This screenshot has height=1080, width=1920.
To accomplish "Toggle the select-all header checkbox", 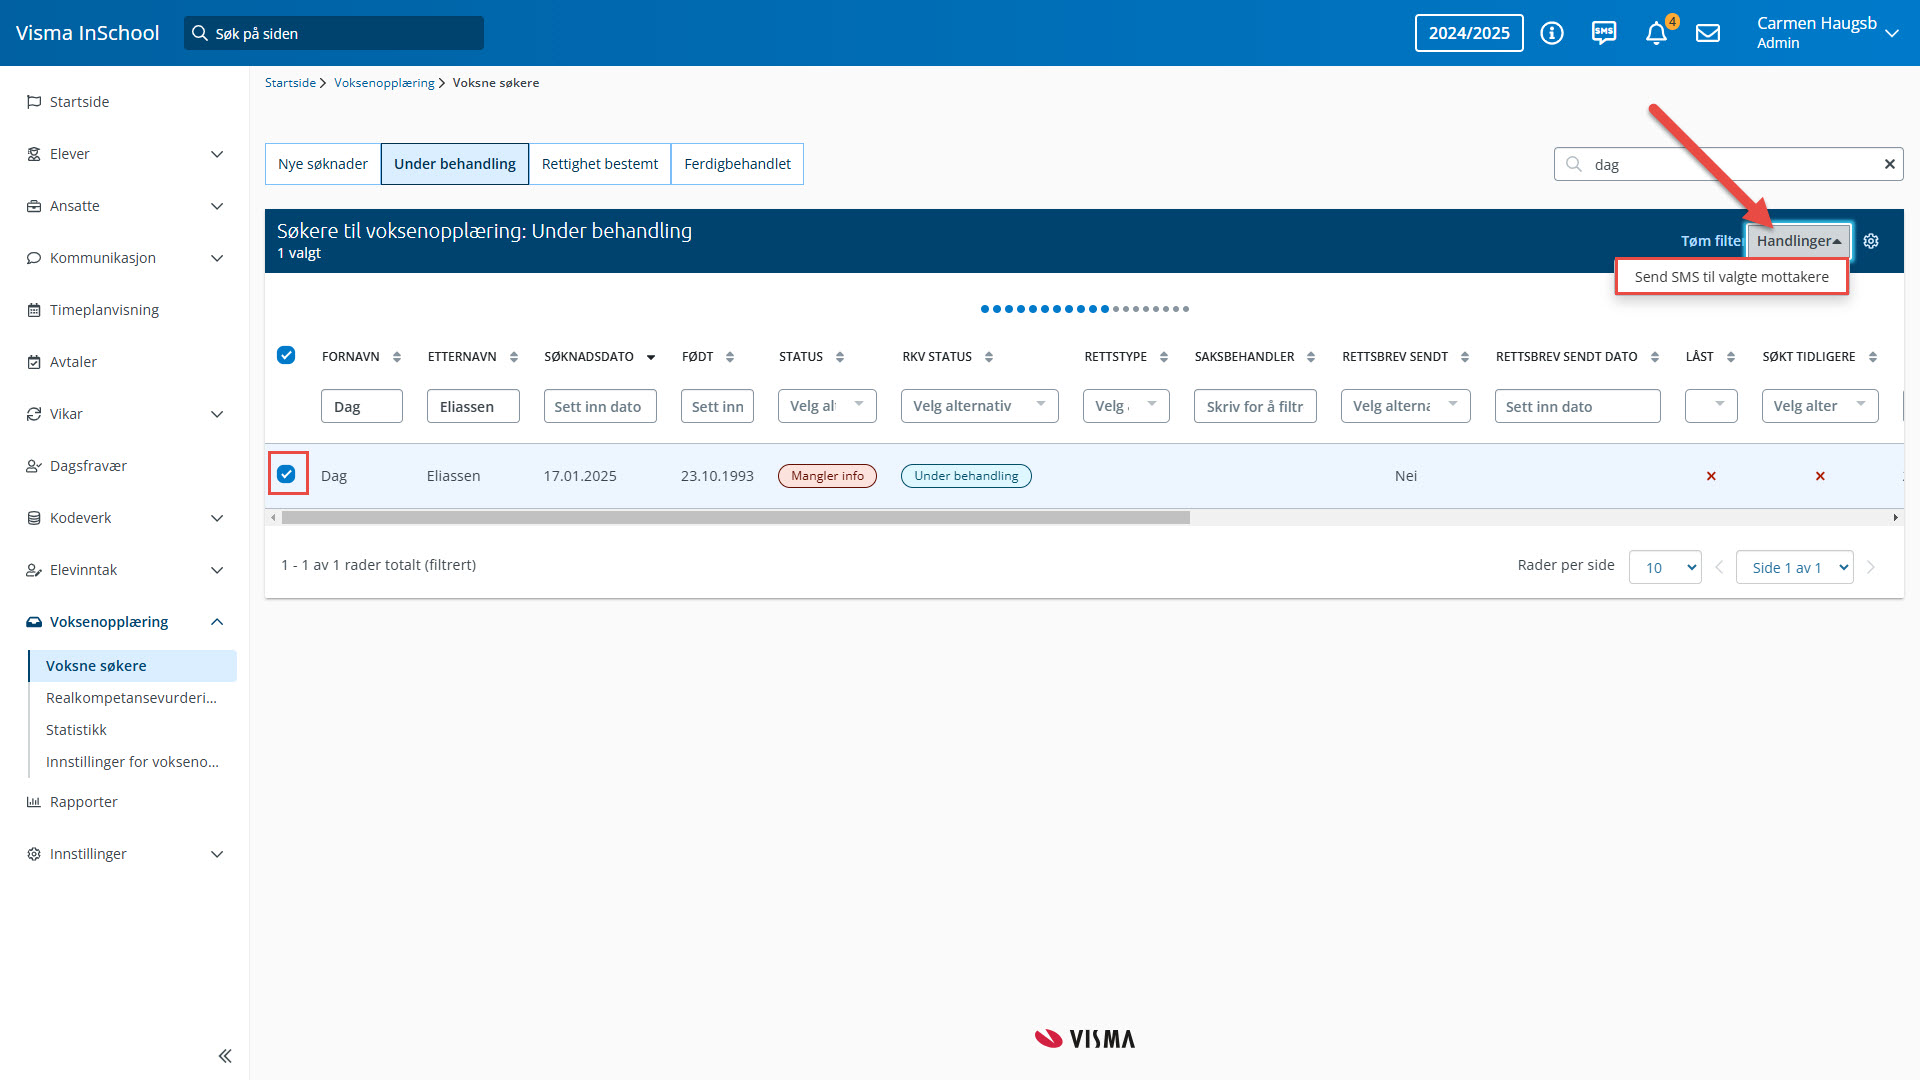I will pos(286,355).
